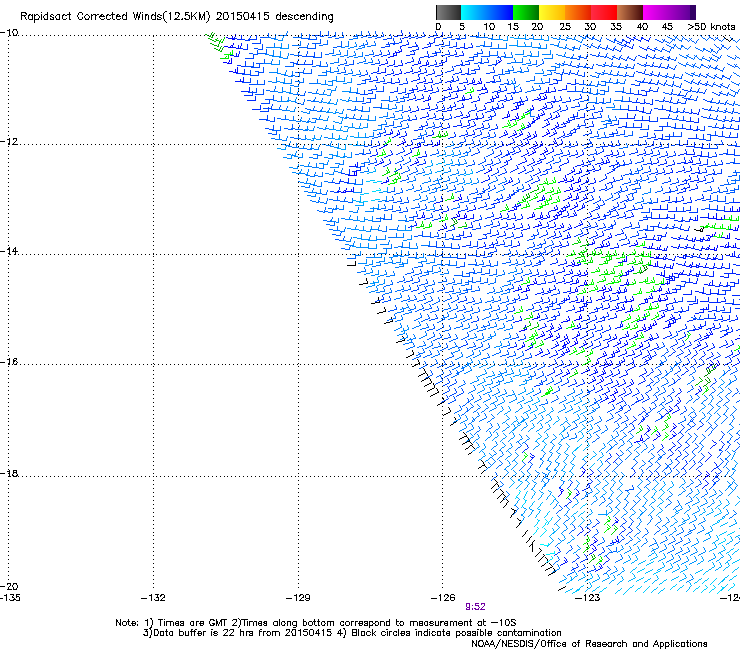The image size is (740, 650).
Task: Click the '-16' latitude axis label
Action: point(9,362)
